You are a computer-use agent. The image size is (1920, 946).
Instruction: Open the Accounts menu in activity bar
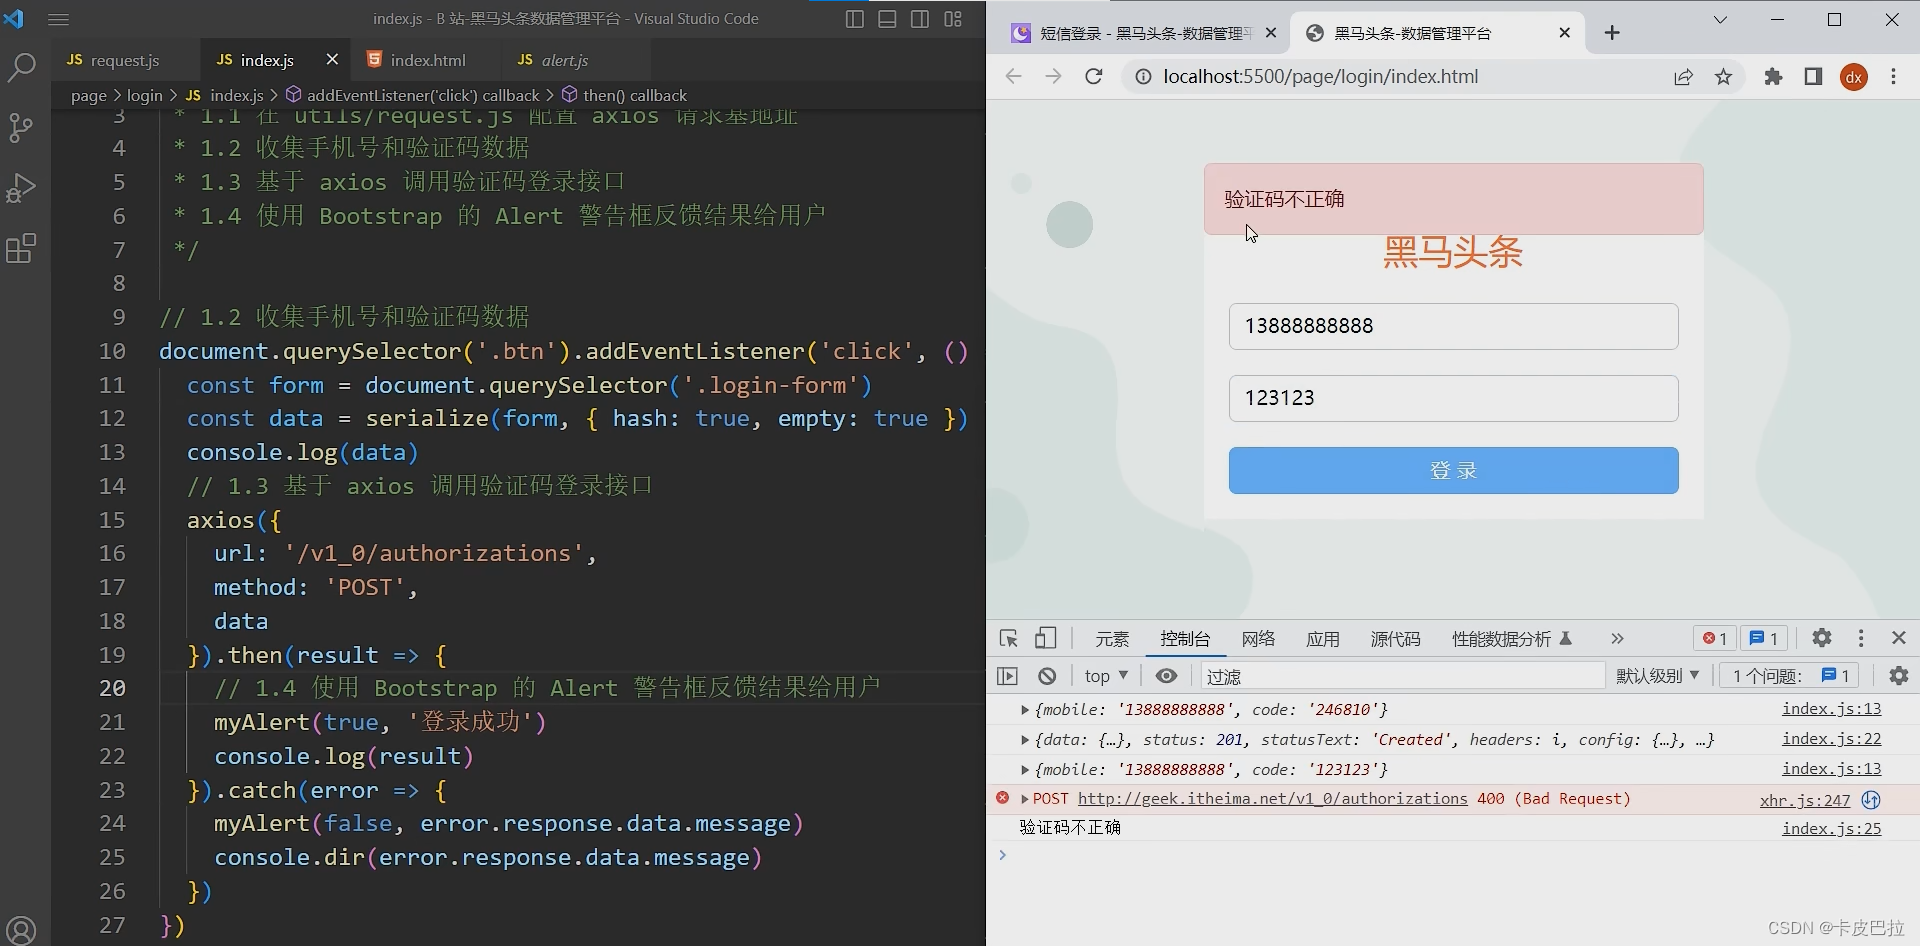point(21,929)
